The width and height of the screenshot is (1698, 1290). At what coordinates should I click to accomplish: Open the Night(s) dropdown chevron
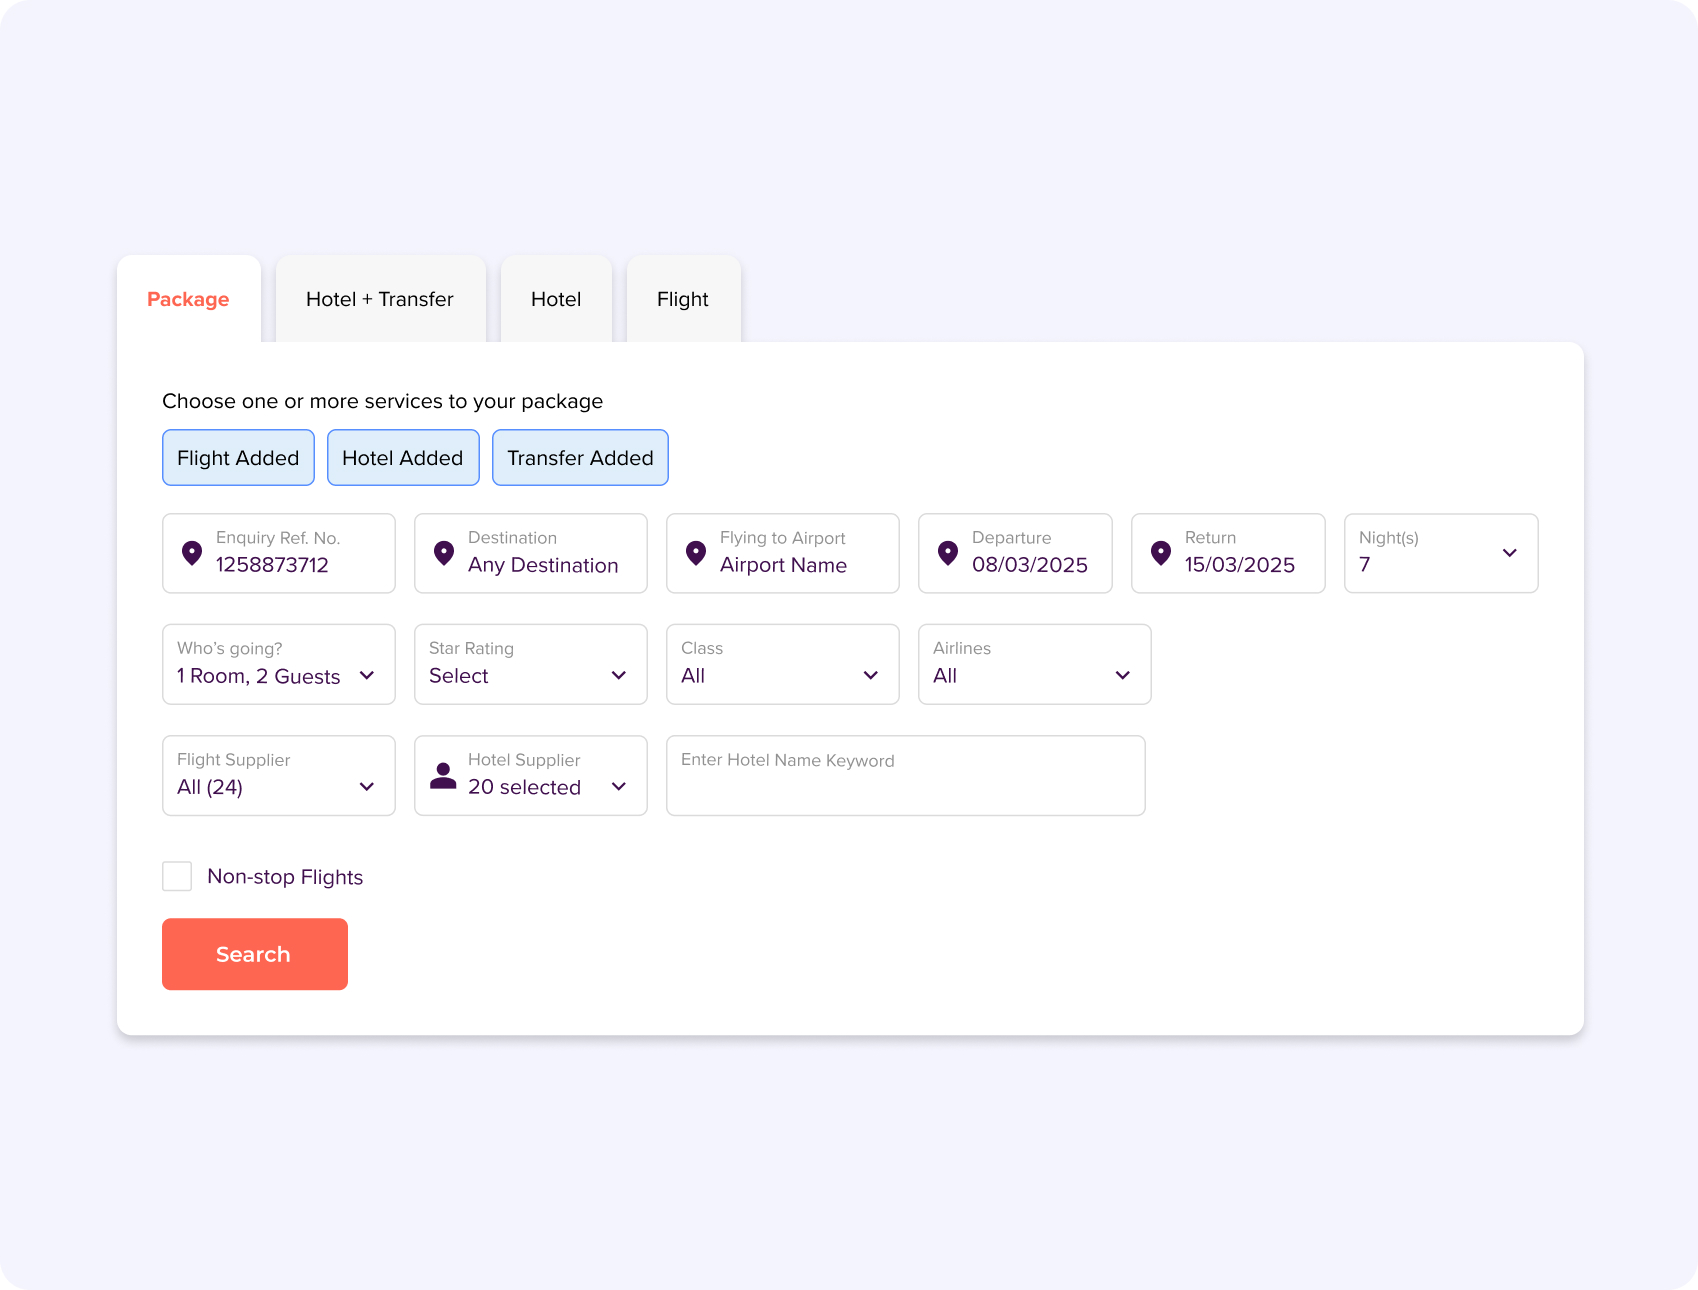point(1510,553)
